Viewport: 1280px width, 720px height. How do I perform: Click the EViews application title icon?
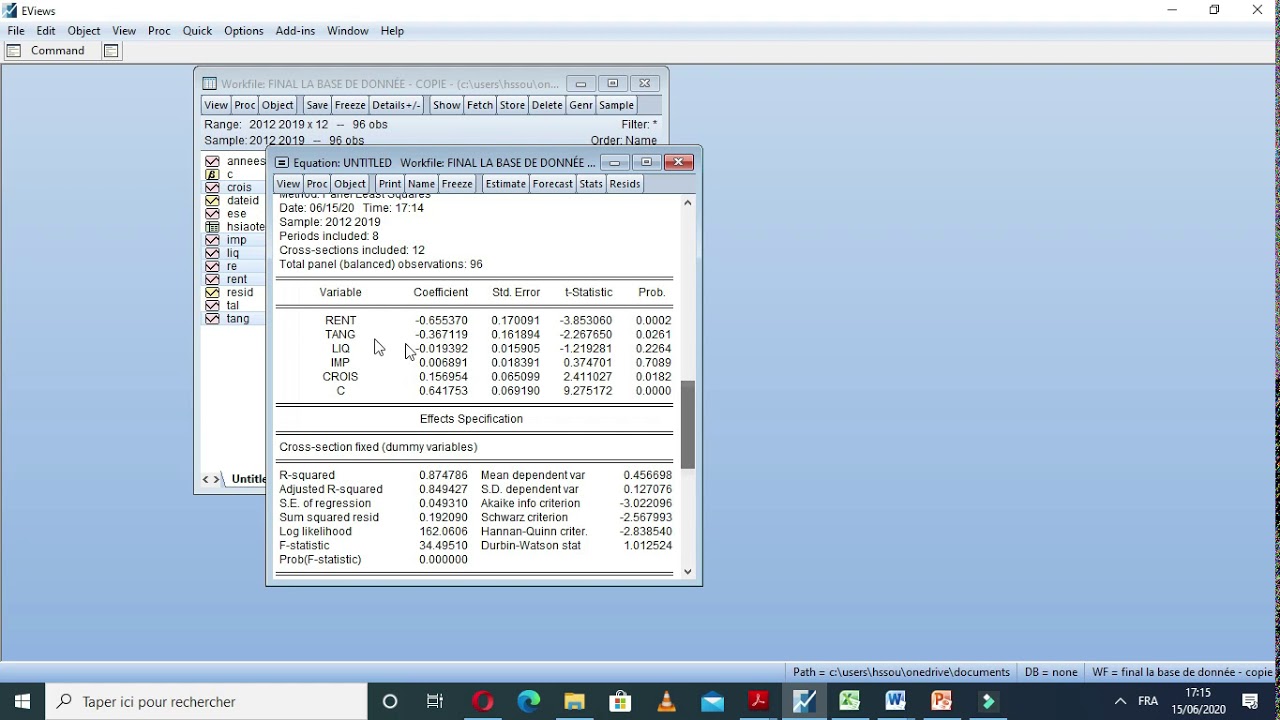10,10
